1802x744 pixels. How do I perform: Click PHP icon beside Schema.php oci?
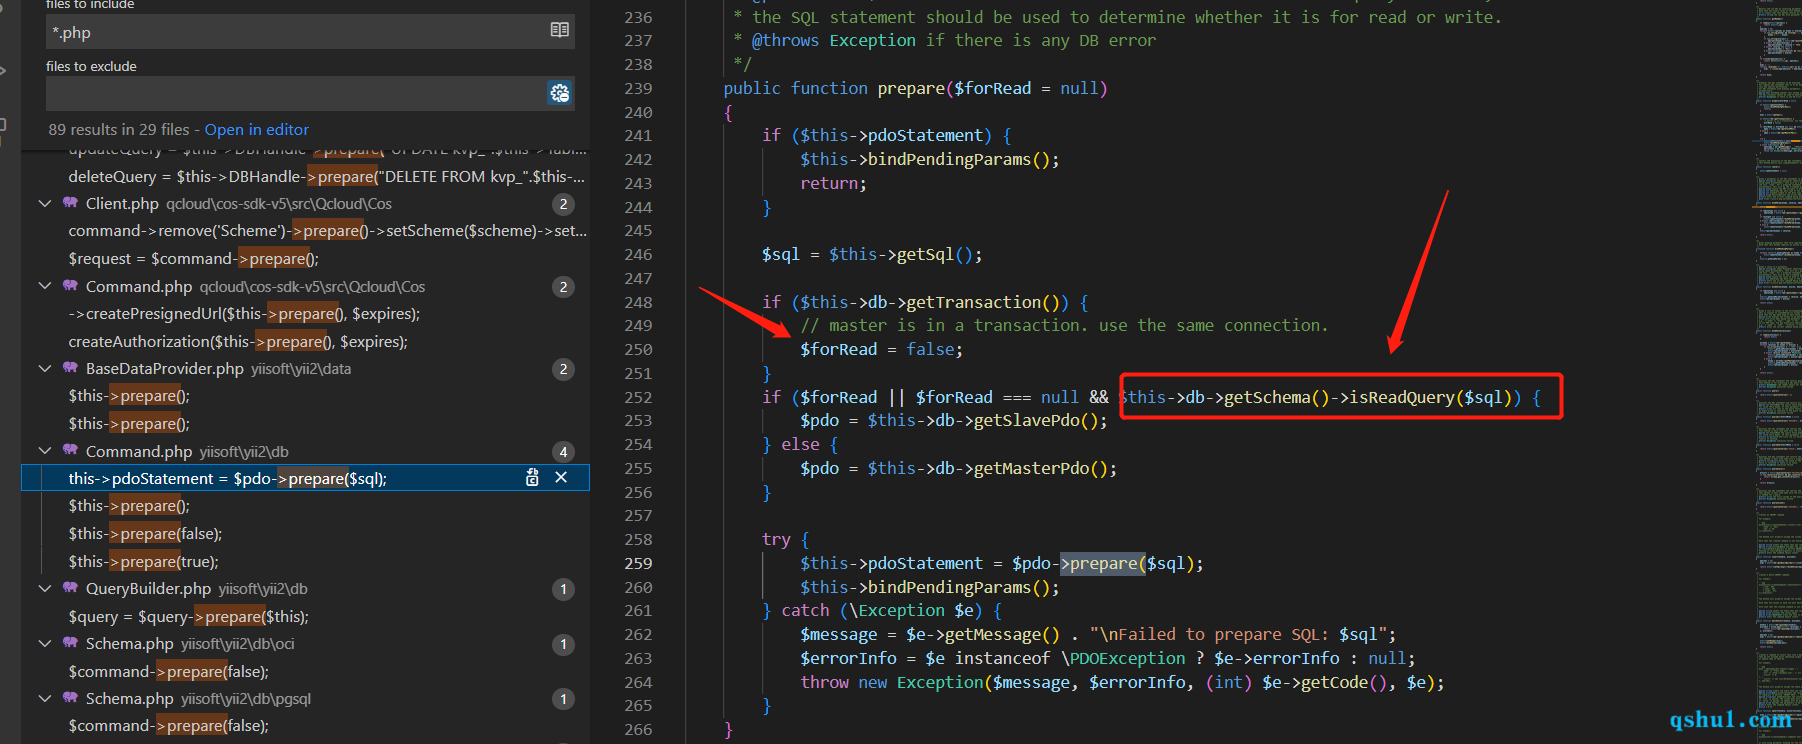click(x=70, y=643)
